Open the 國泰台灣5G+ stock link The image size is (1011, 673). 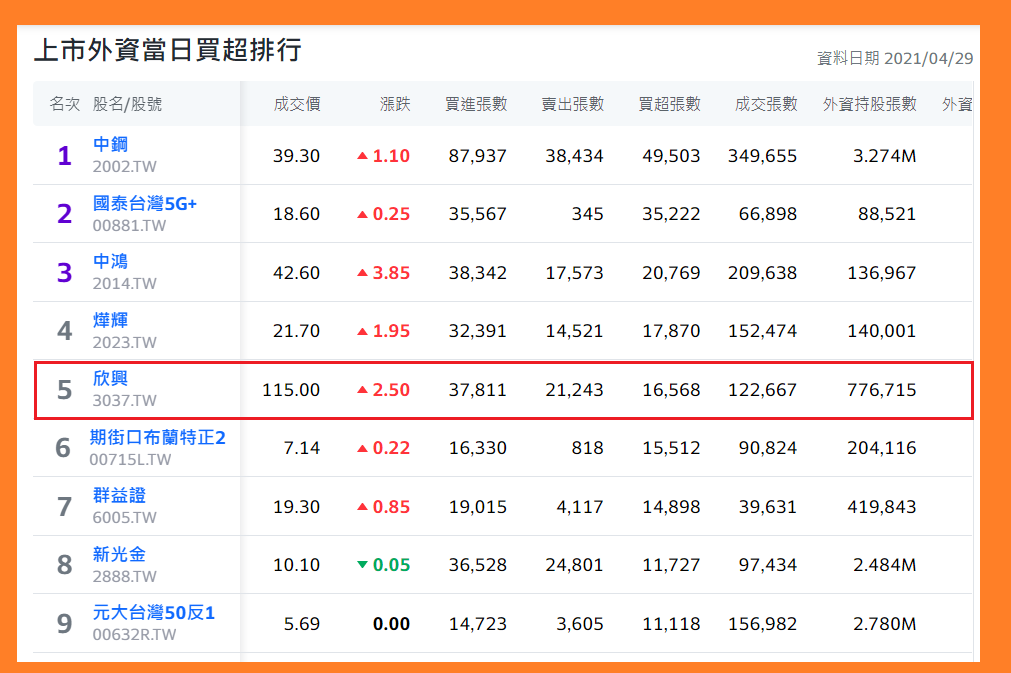click(x=144, y=203)
